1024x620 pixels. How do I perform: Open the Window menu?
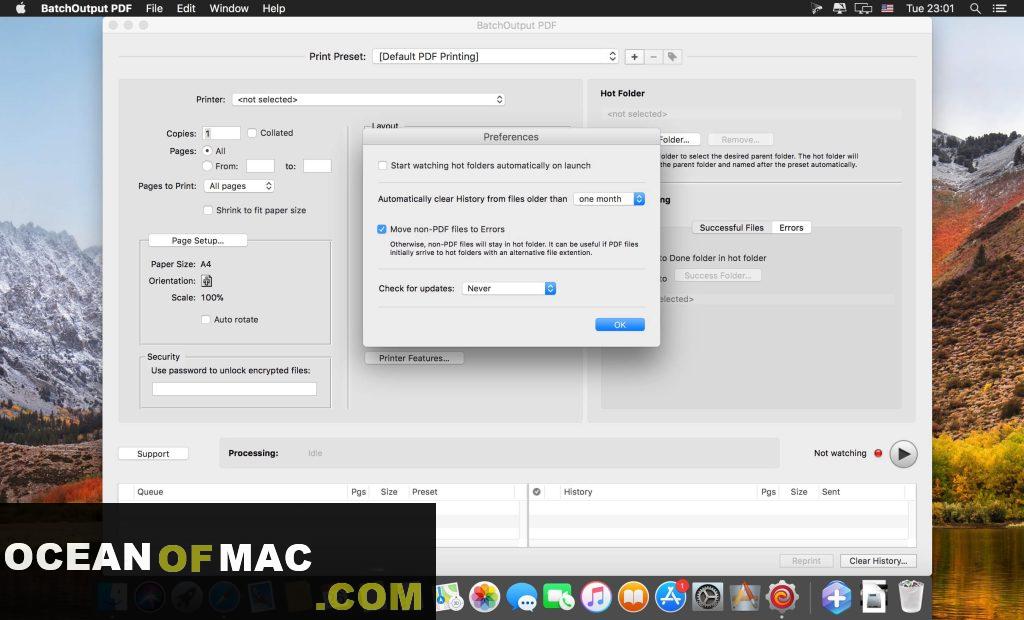point(229,8)
